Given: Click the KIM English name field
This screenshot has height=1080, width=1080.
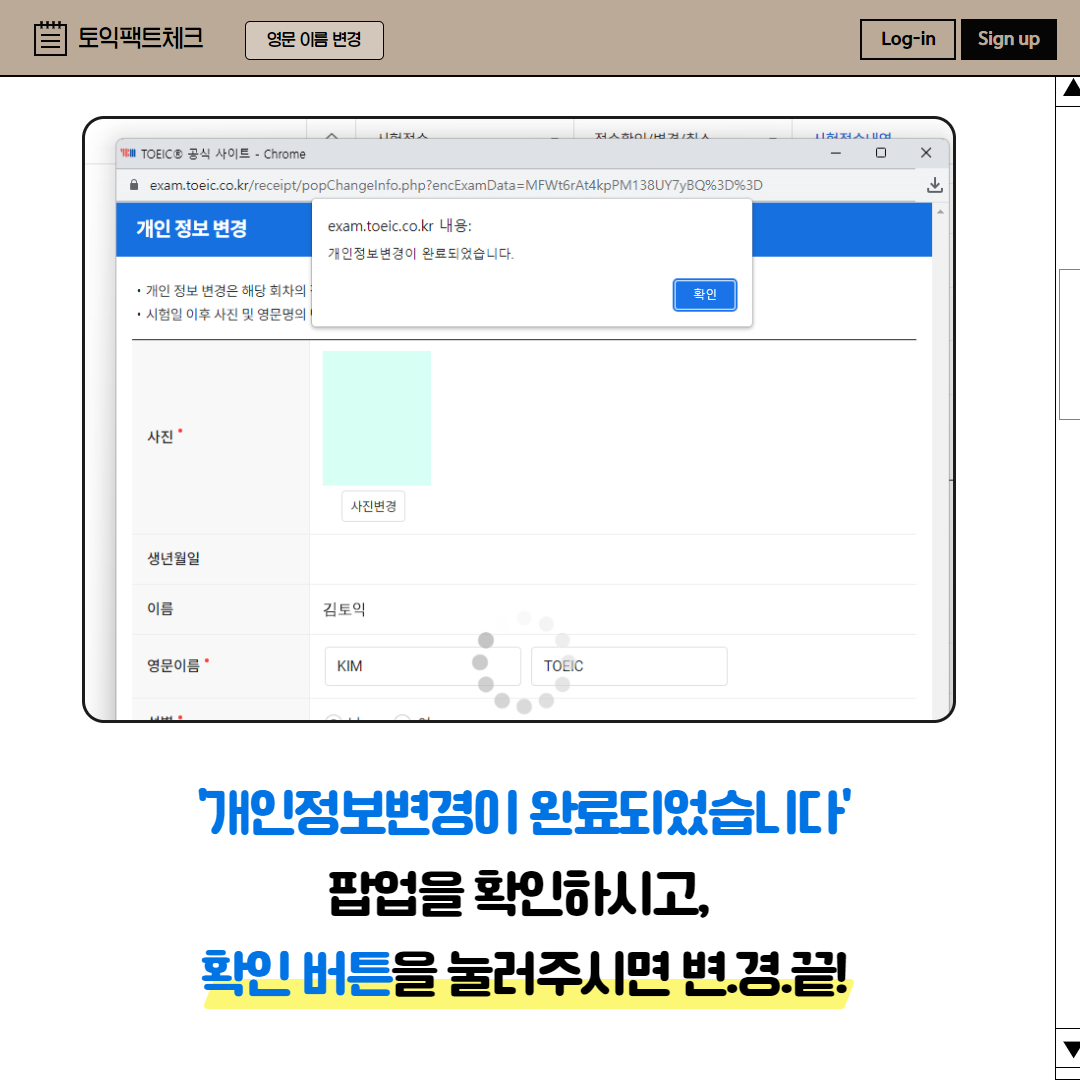Looking at the screenshot, I should [422, 666].
